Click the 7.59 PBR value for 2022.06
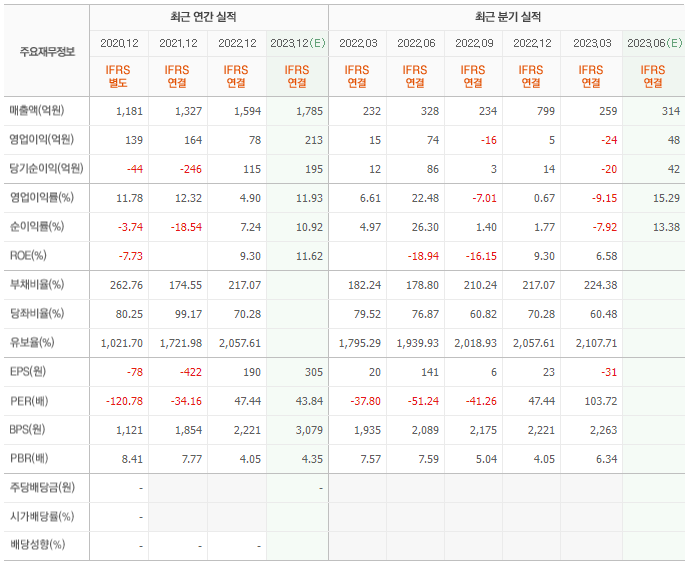 tap(428, 459)
